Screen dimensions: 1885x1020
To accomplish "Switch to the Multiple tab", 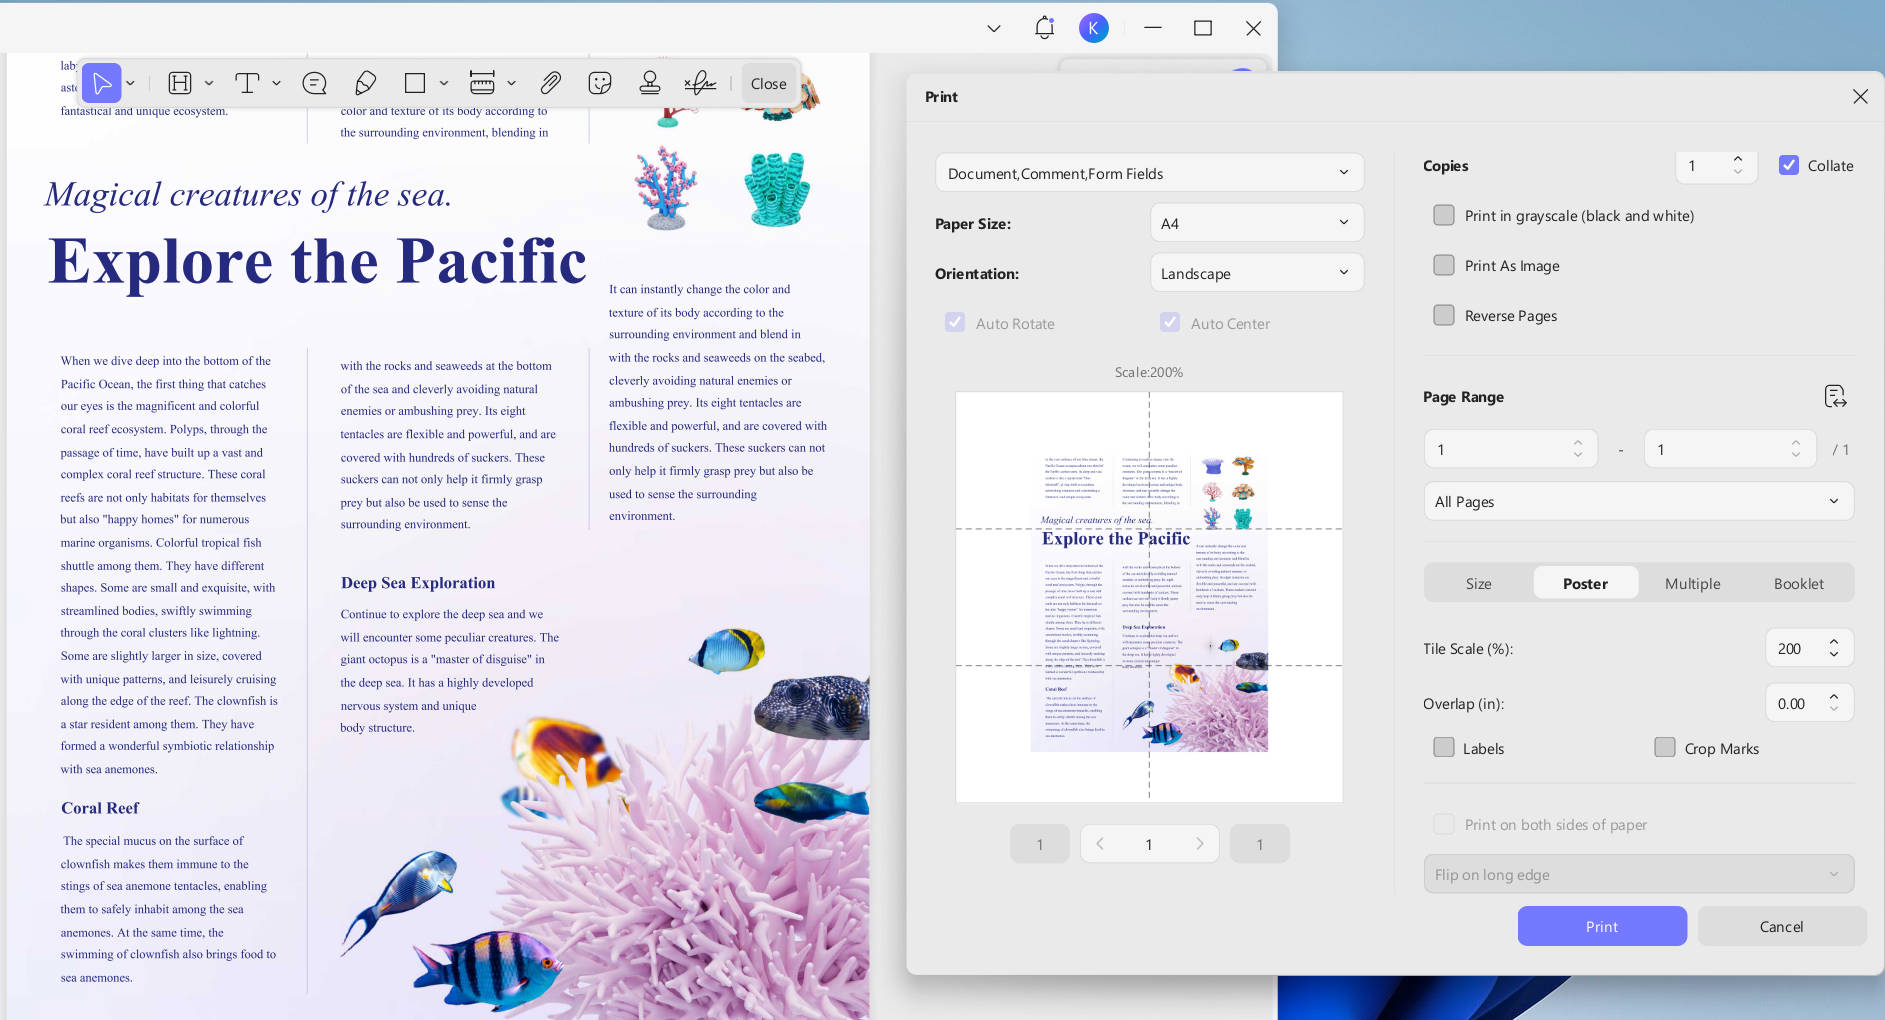I will 1692,583.
